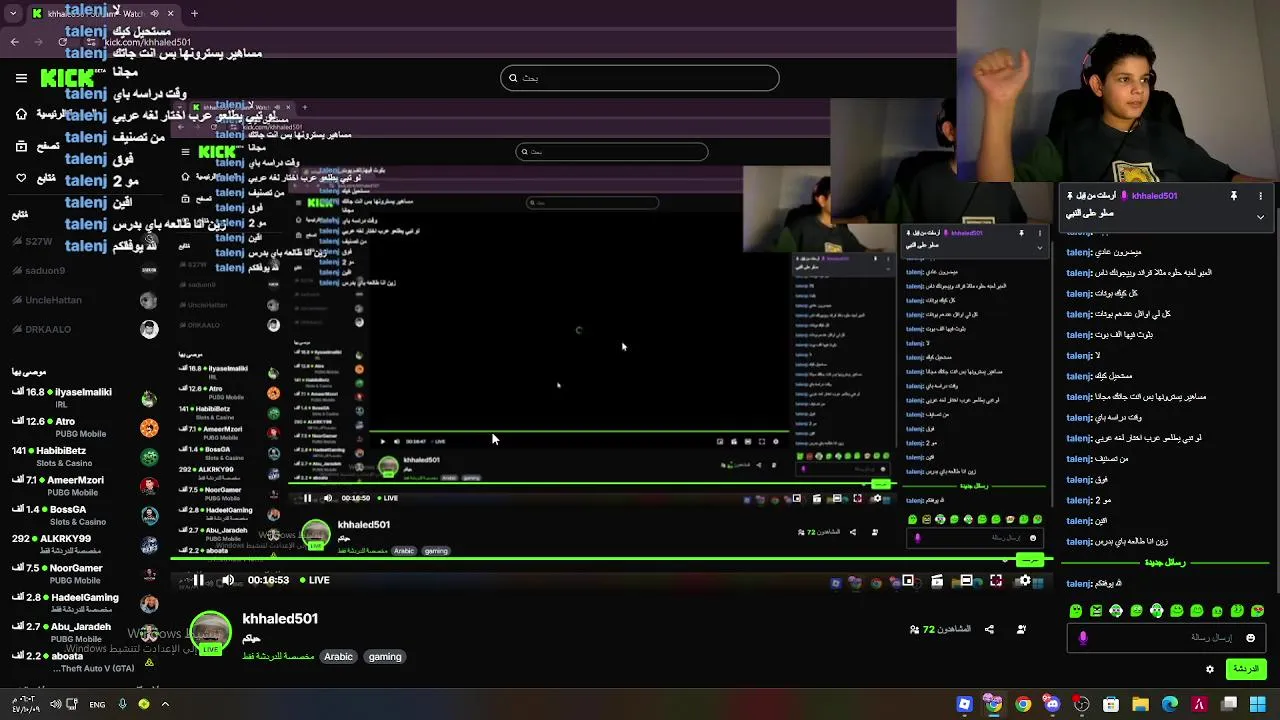Focus the Kick search field
This screenshot has height=720, width=1280.
(640, 78)
